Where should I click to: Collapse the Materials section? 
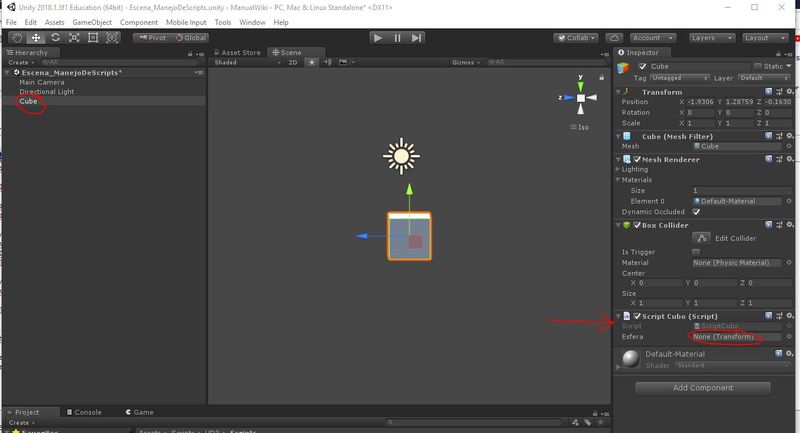(x=618, y=180)
